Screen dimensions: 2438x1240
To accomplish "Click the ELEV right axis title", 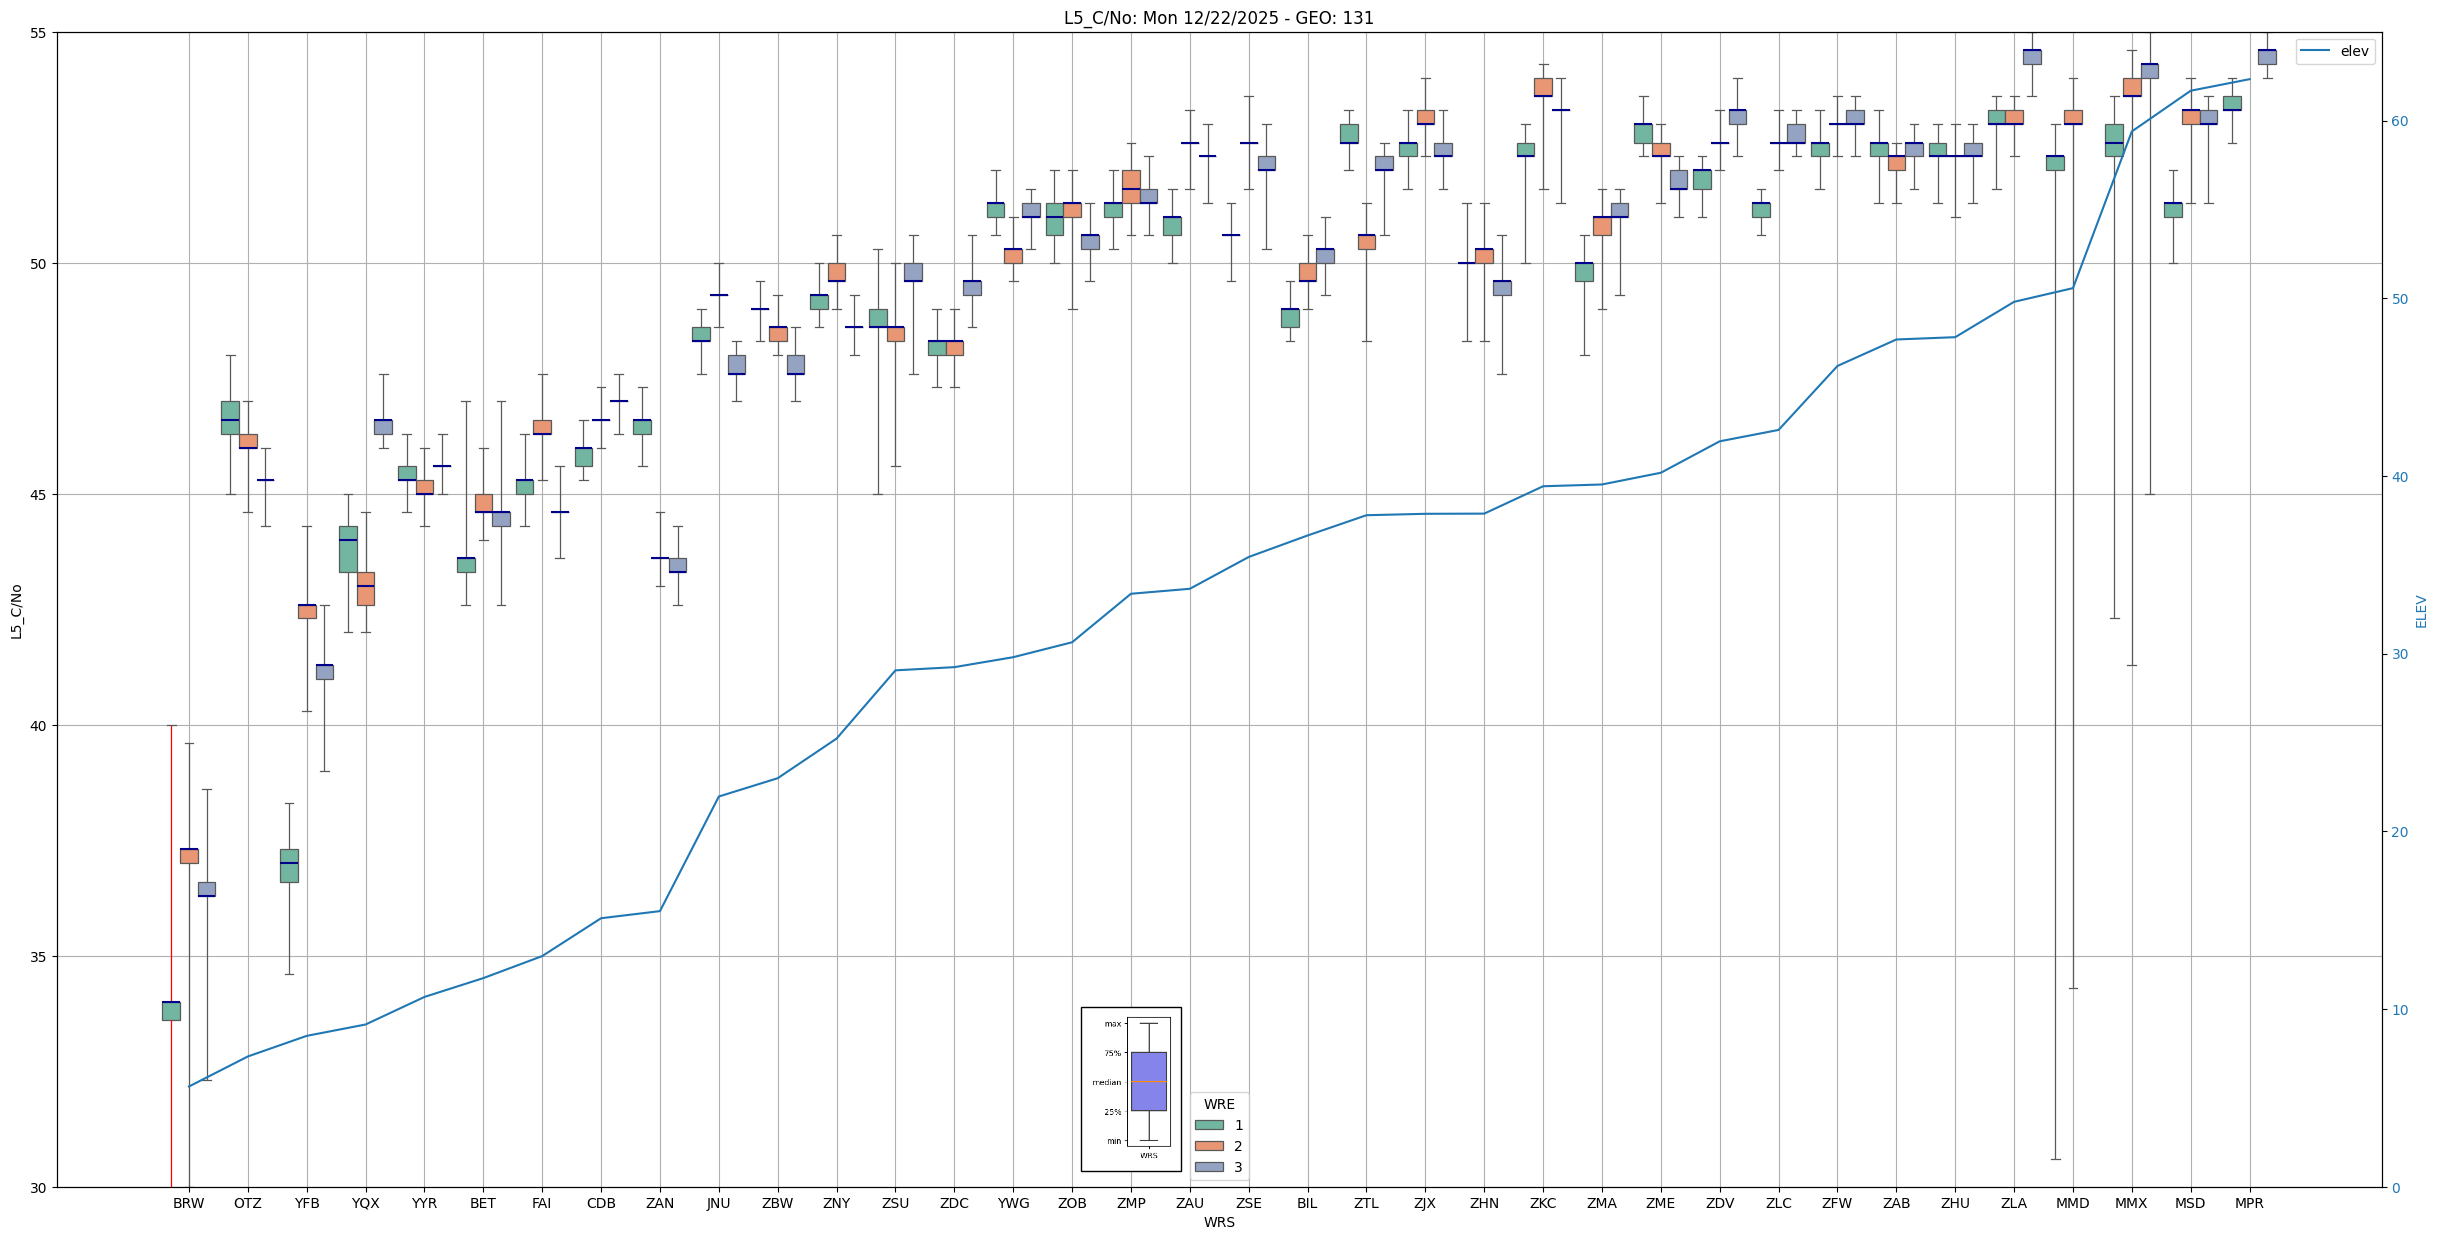I will pyautogui.click(x=2421, y=611).
